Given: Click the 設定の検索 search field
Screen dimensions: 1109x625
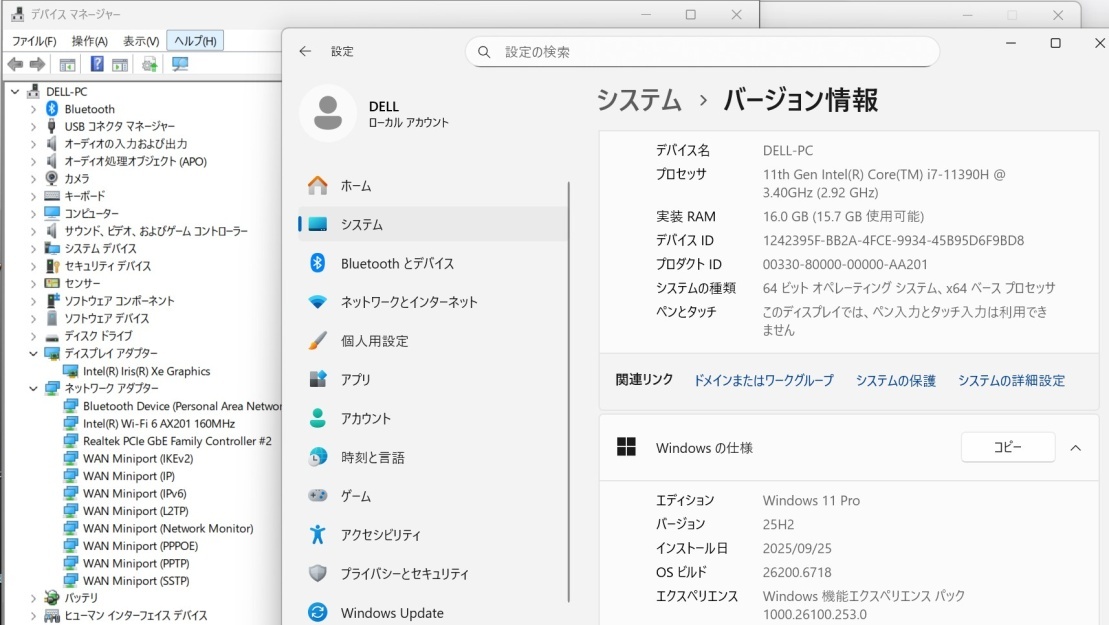Looking at the screenshot, I should point(700,51).
